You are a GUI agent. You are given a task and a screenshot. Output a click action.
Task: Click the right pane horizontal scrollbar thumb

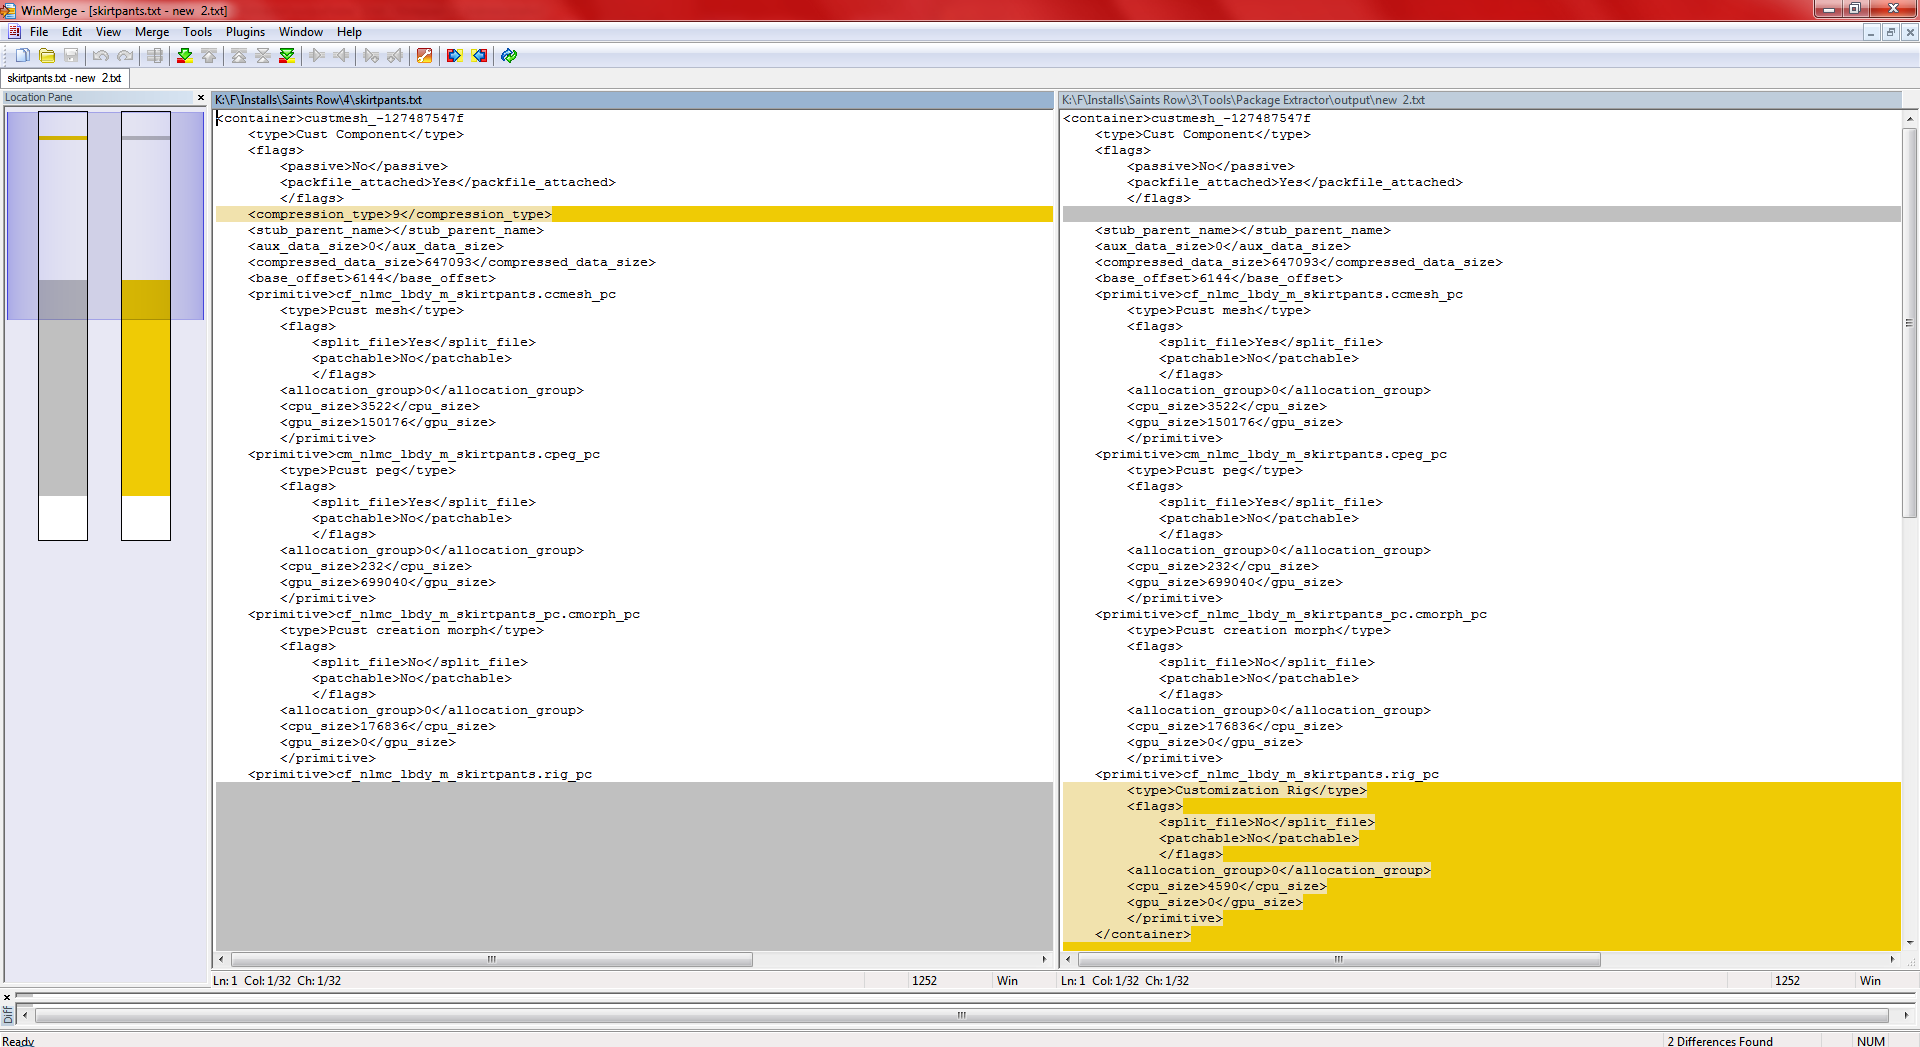coord(1339,959)
